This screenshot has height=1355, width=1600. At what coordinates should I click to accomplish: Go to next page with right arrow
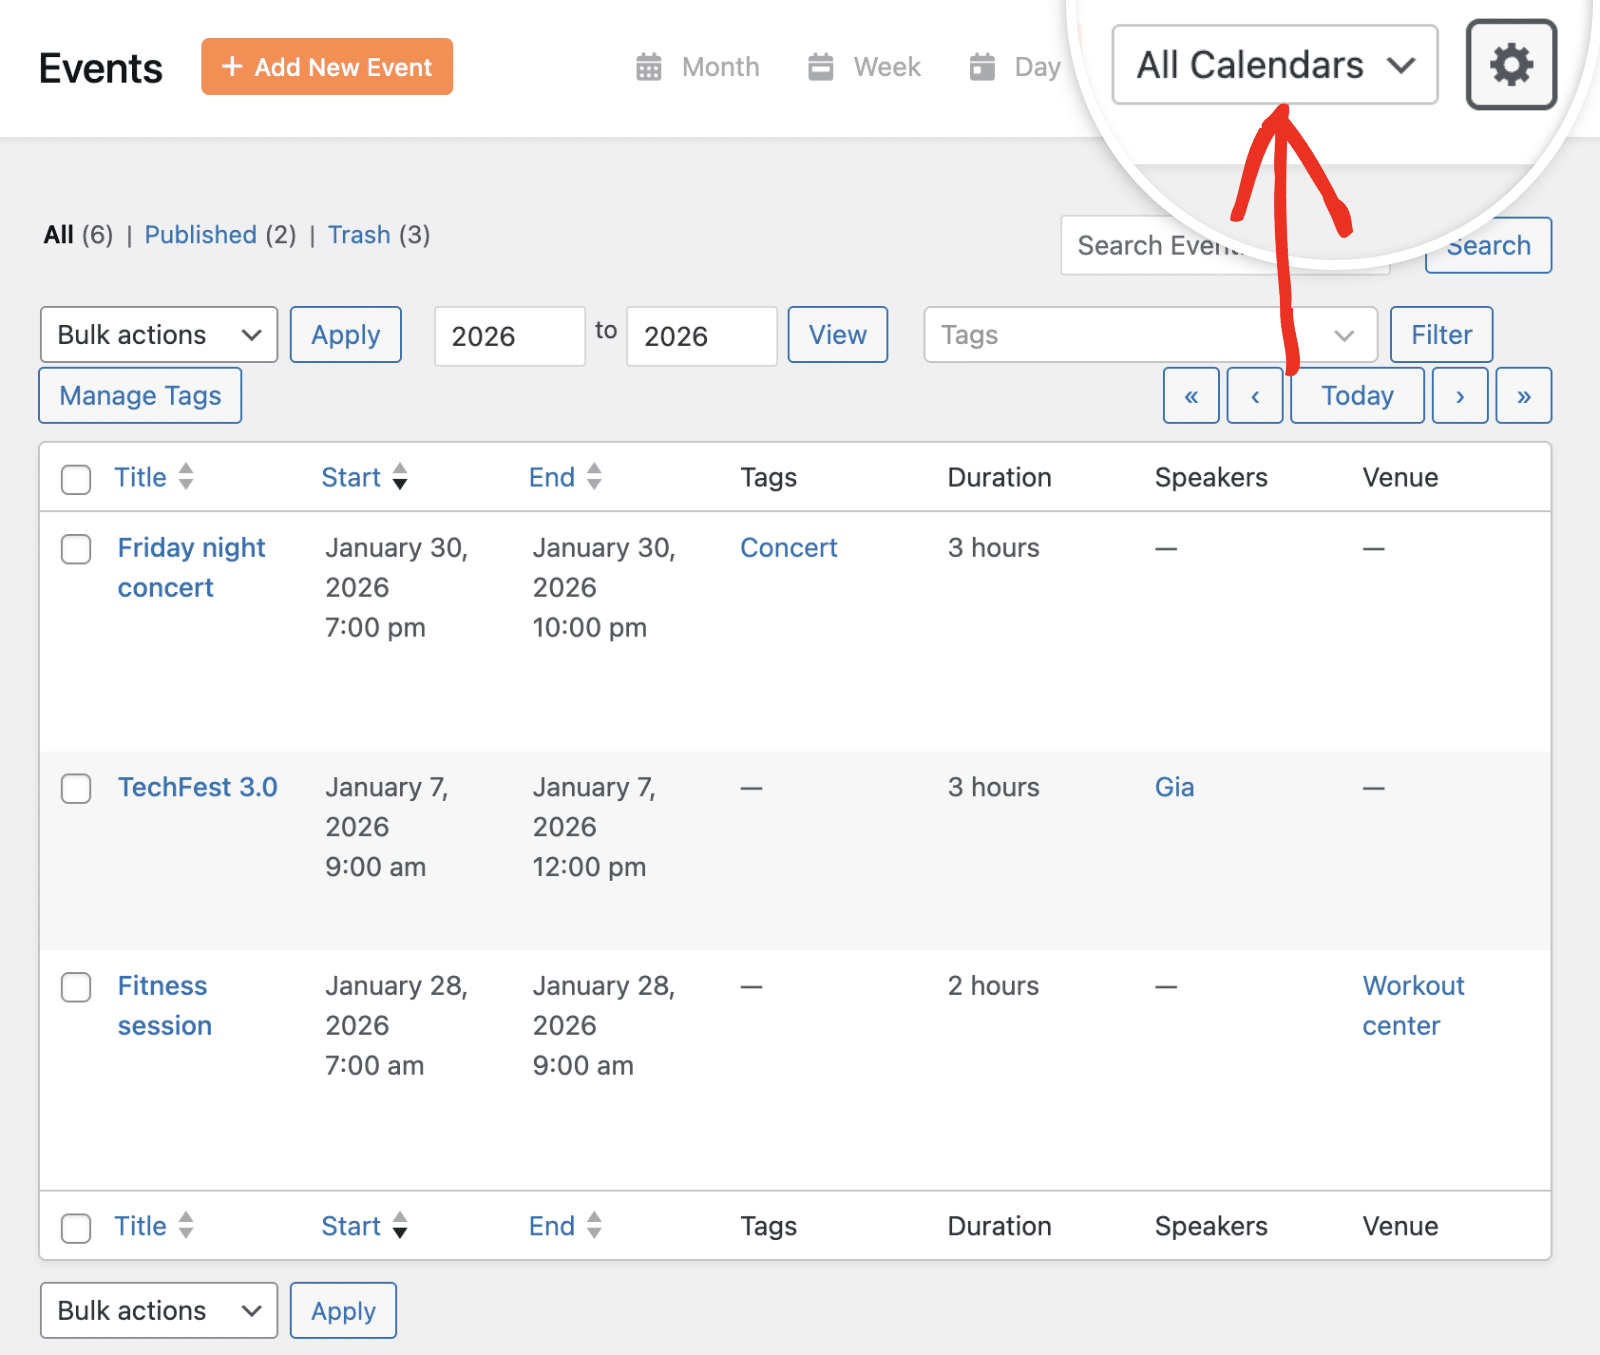point(1460,395)
